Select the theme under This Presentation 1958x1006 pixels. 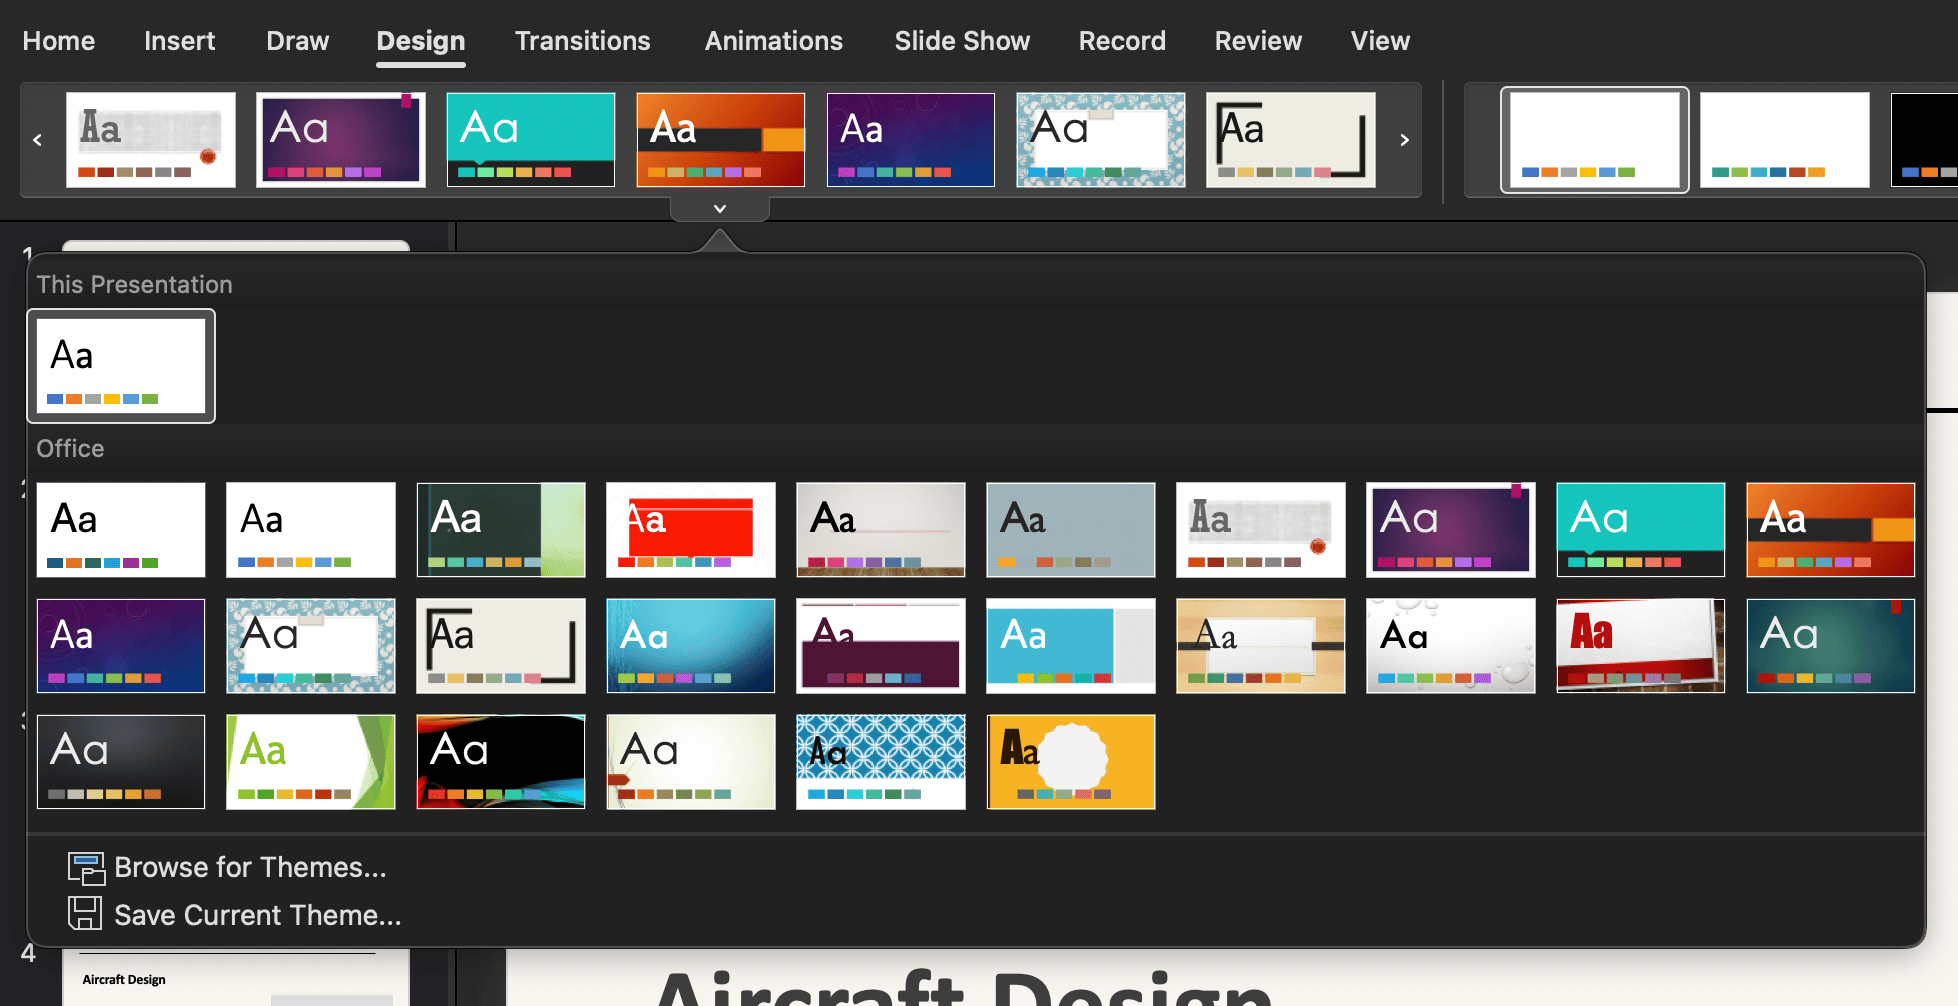(121, 366)
